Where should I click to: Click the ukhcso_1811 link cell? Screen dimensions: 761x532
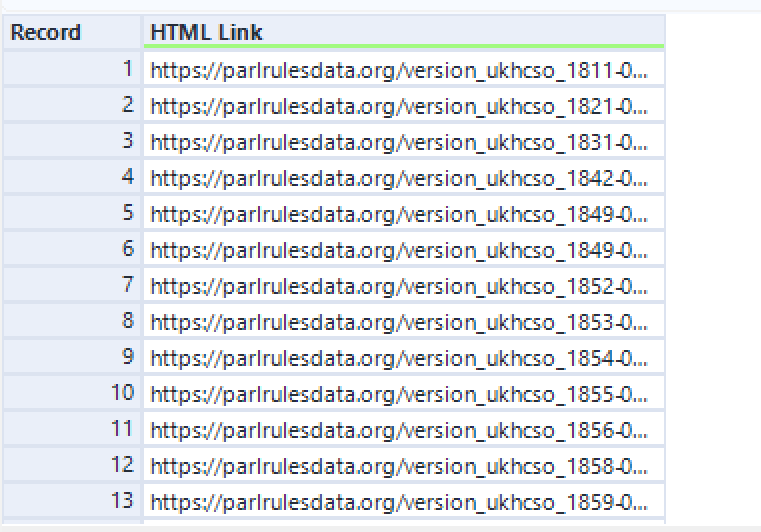pyautogui.click(x=404, y=68)
